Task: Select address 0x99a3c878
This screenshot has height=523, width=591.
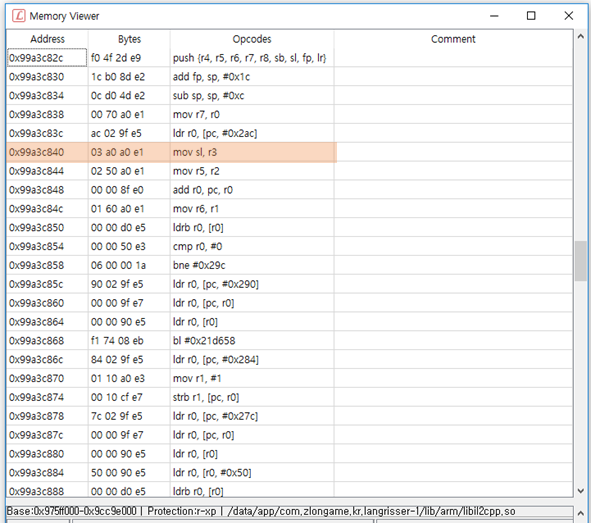Action: click(37, 416)
